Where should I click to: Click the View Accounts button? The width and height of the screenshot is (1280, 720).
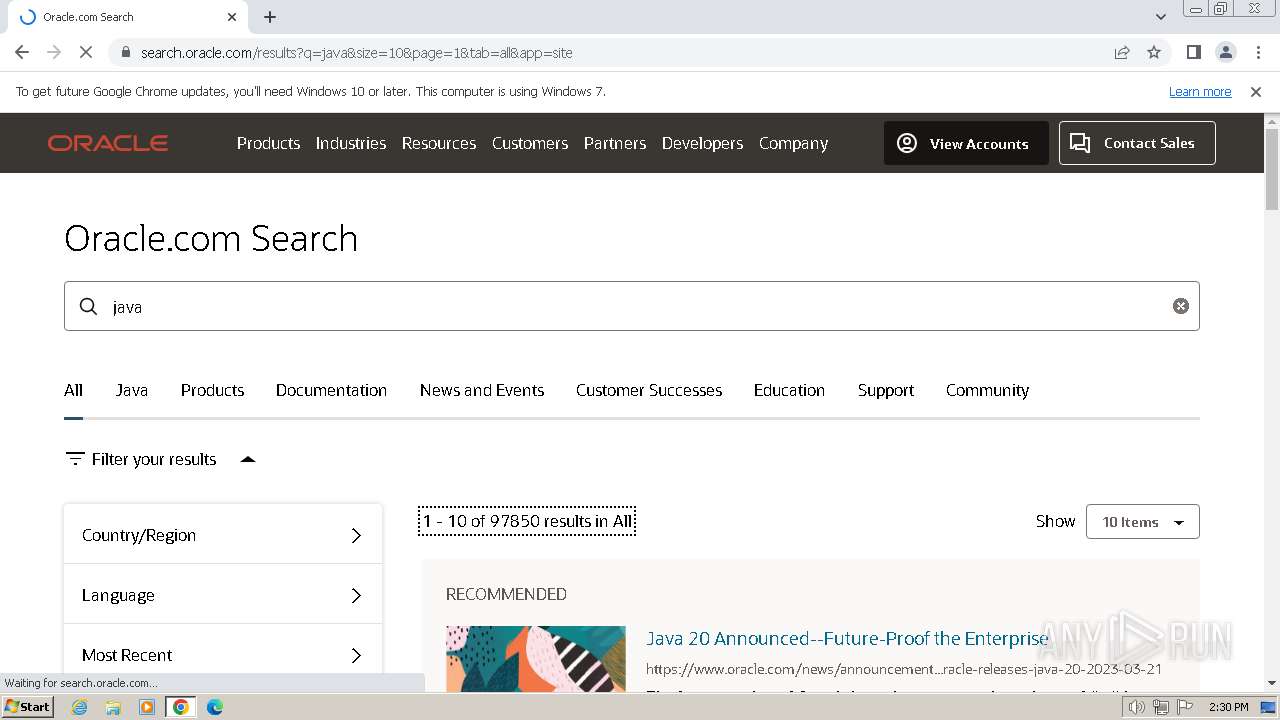pos(966,143)
